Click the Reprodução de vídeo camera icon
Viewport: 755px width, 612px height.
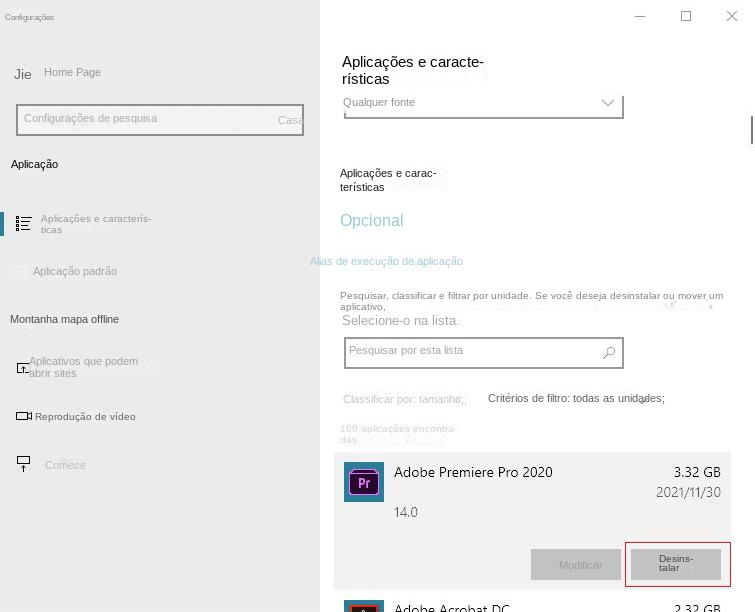24,416
